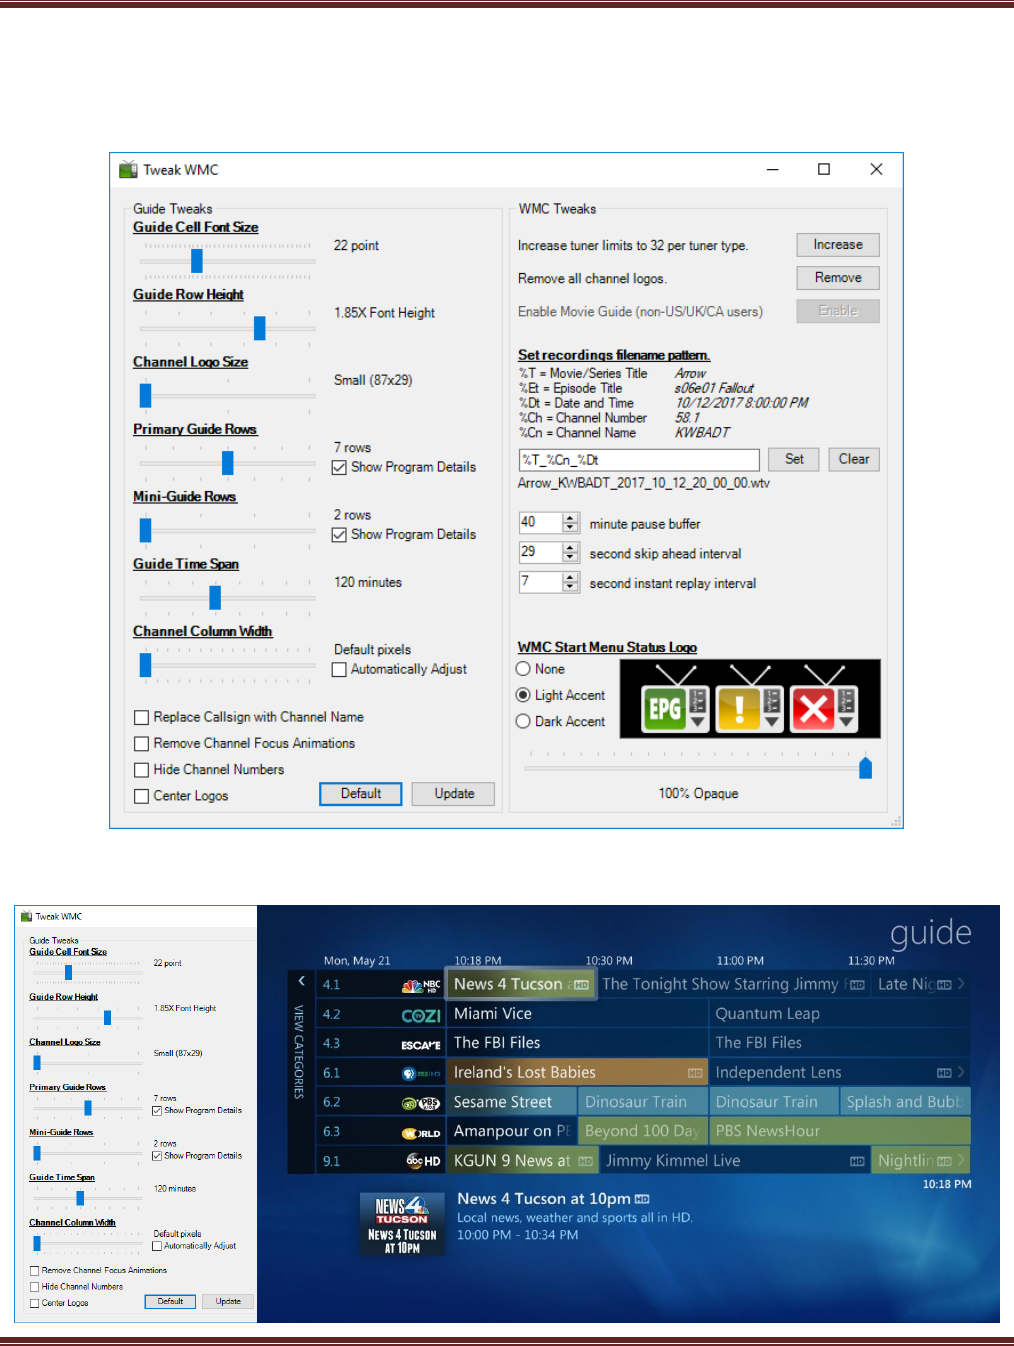The image size is (1014, 1346).
Task: Select Ireland's Lost Babies guide cell
Action: point(577,1073)
